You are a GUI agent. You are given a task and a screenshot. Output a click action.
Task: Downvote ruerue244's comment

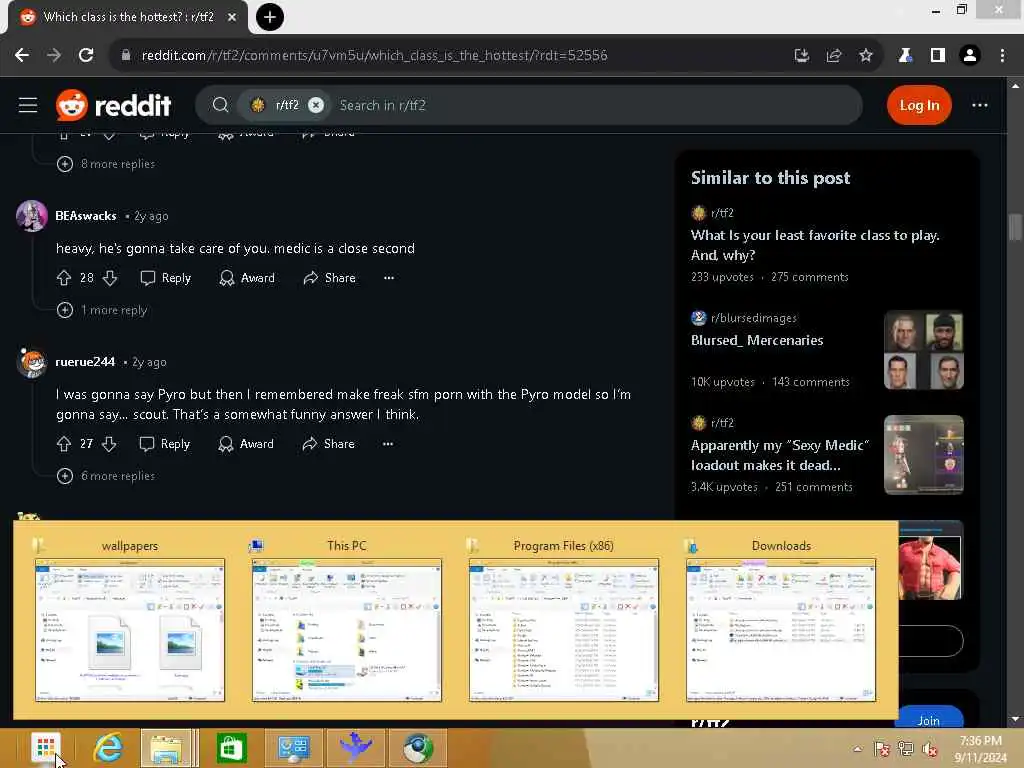(109, 444)
